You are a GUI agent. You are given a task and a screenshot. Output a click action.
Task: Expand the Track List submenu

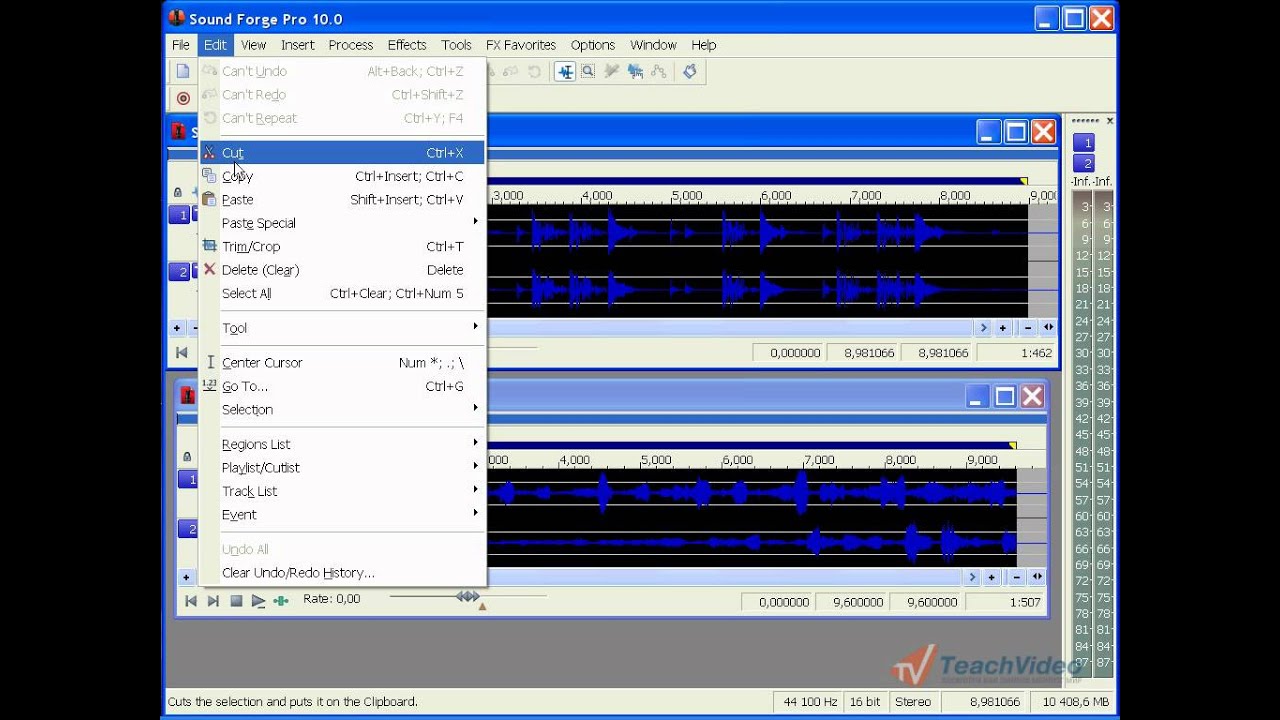(341, 491)
